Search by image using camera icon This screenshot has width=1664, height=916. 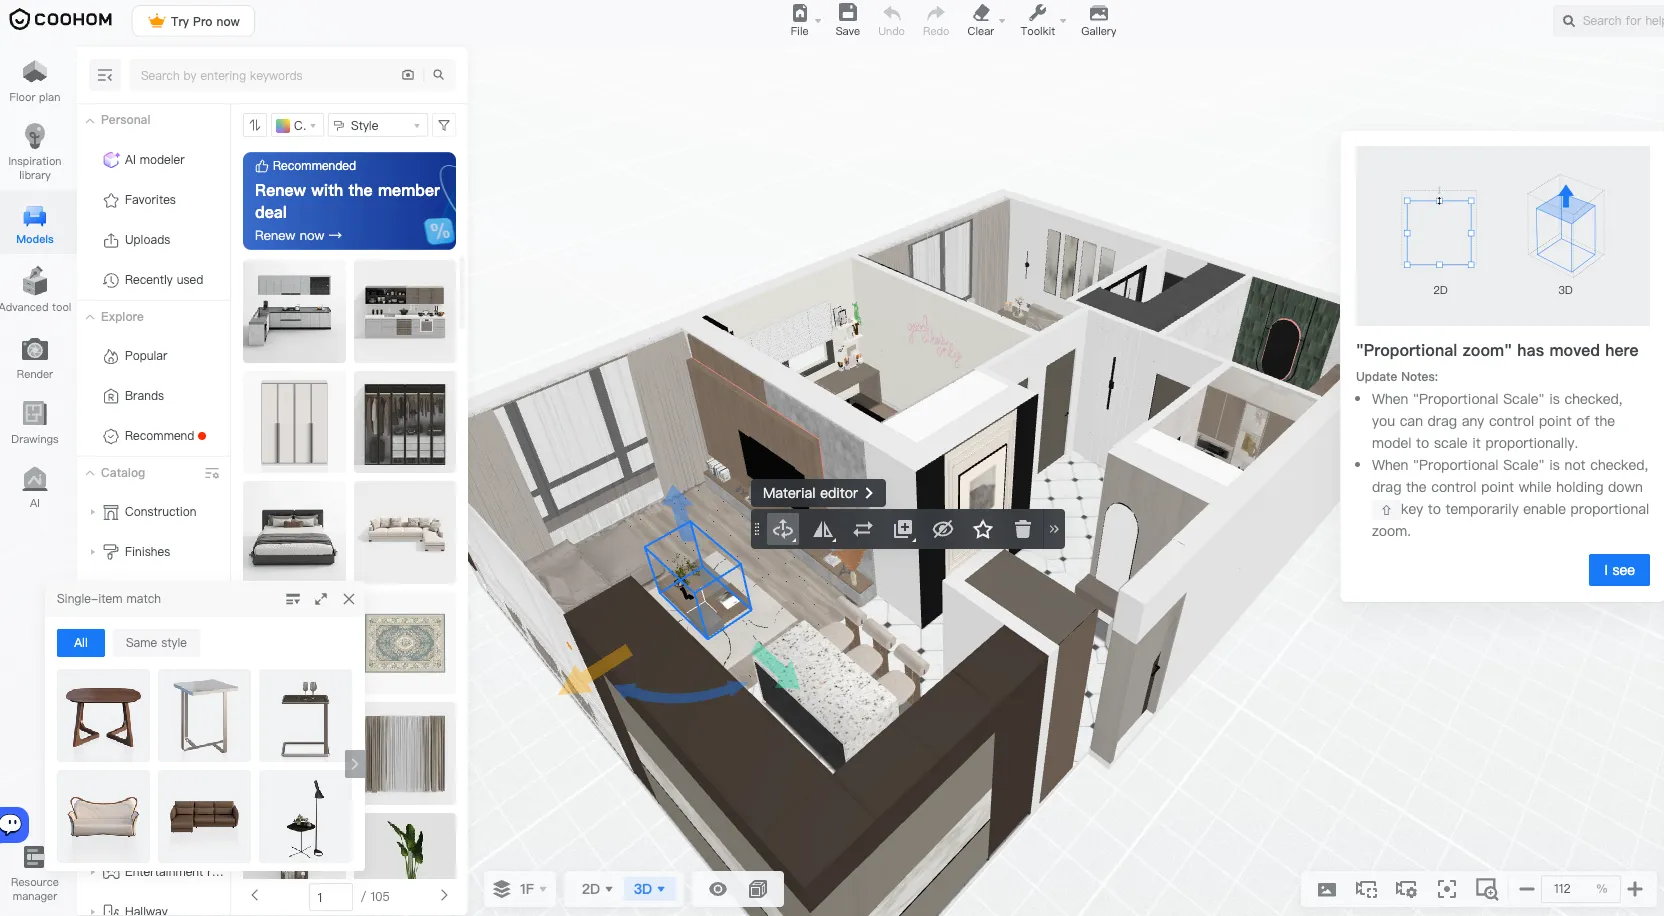(408, 75)
